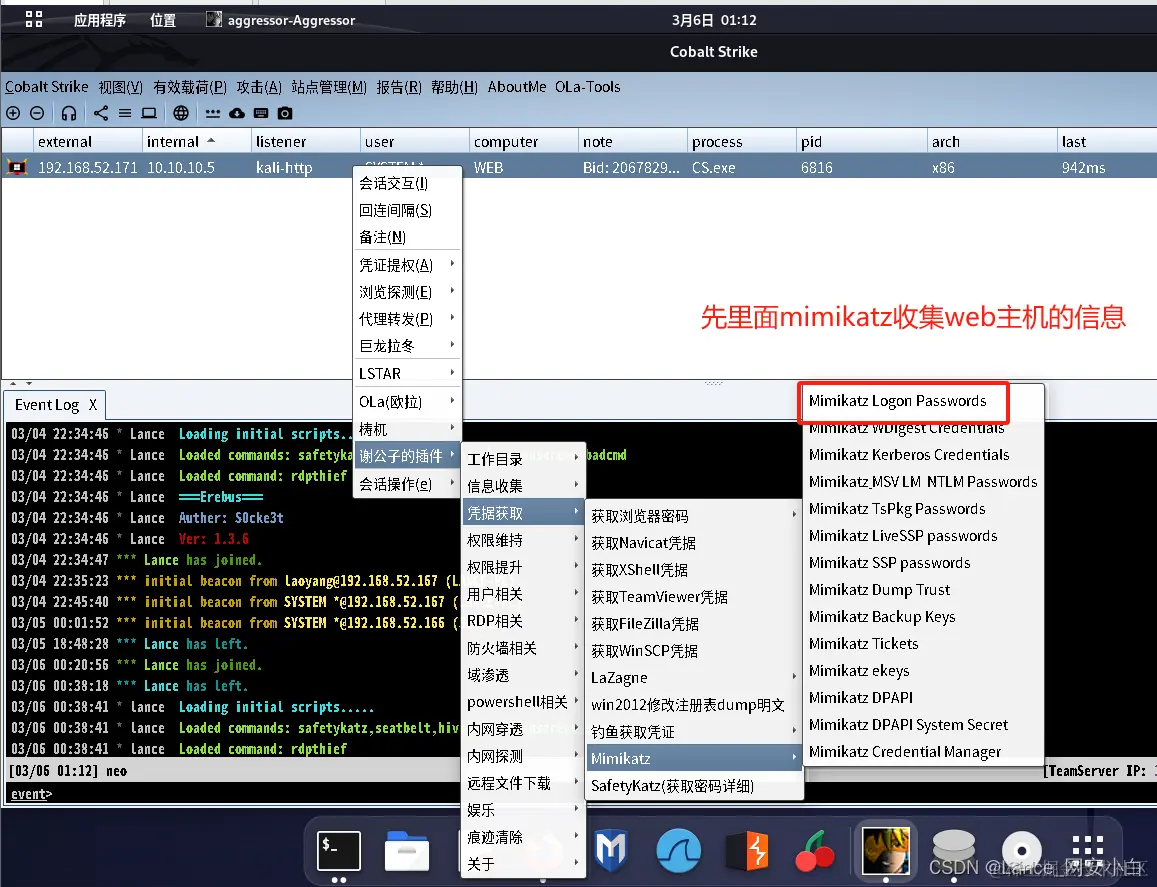1157x887 pixels.
Task: Click the 6816 pid cell
Action: pyautogui.click(x=816, y=168)
